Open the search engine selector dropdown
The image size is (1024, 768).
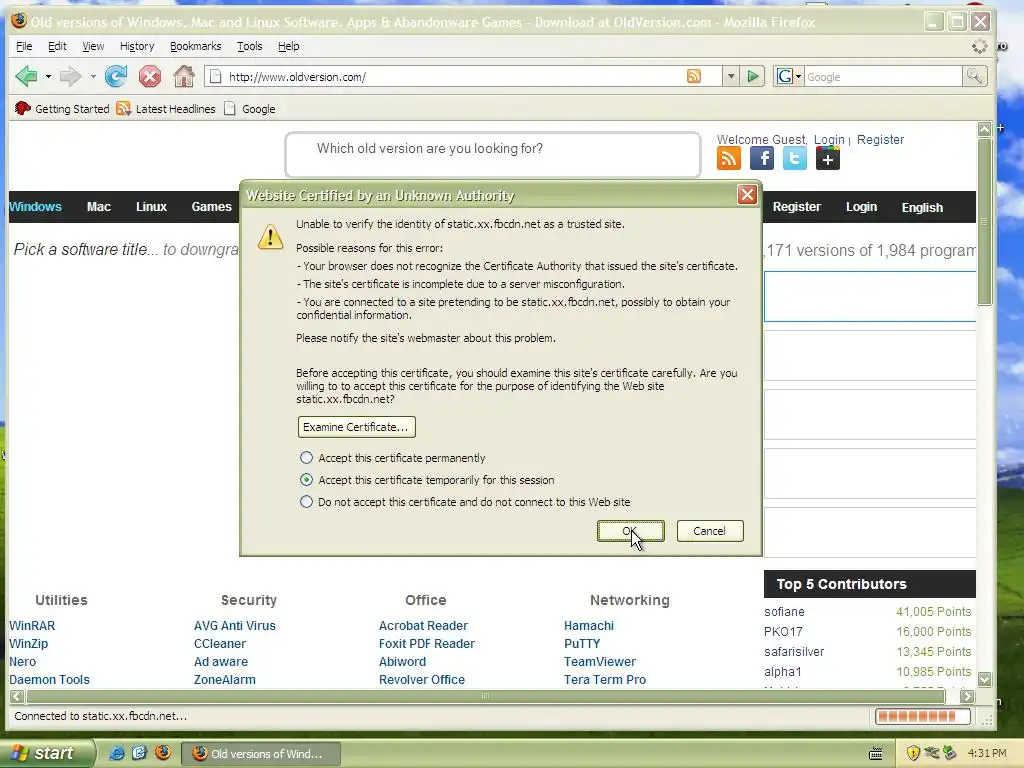coord(798,77)
